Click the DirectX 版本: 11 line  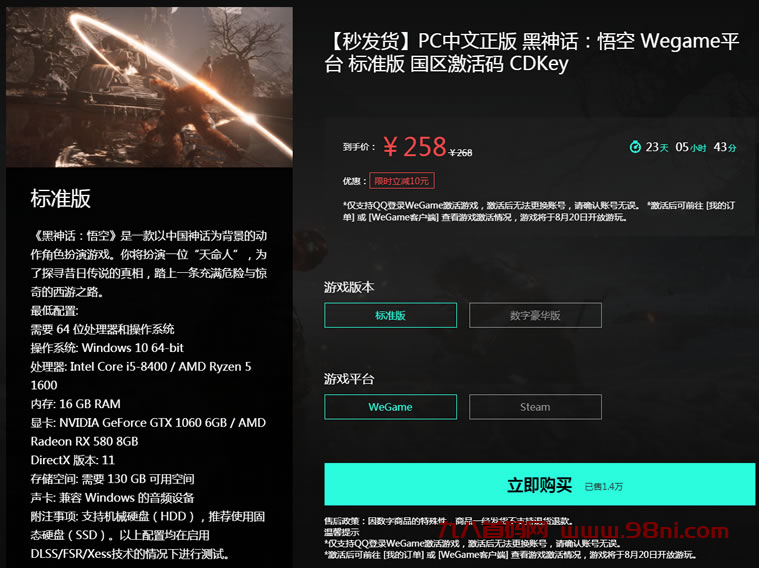73,460
